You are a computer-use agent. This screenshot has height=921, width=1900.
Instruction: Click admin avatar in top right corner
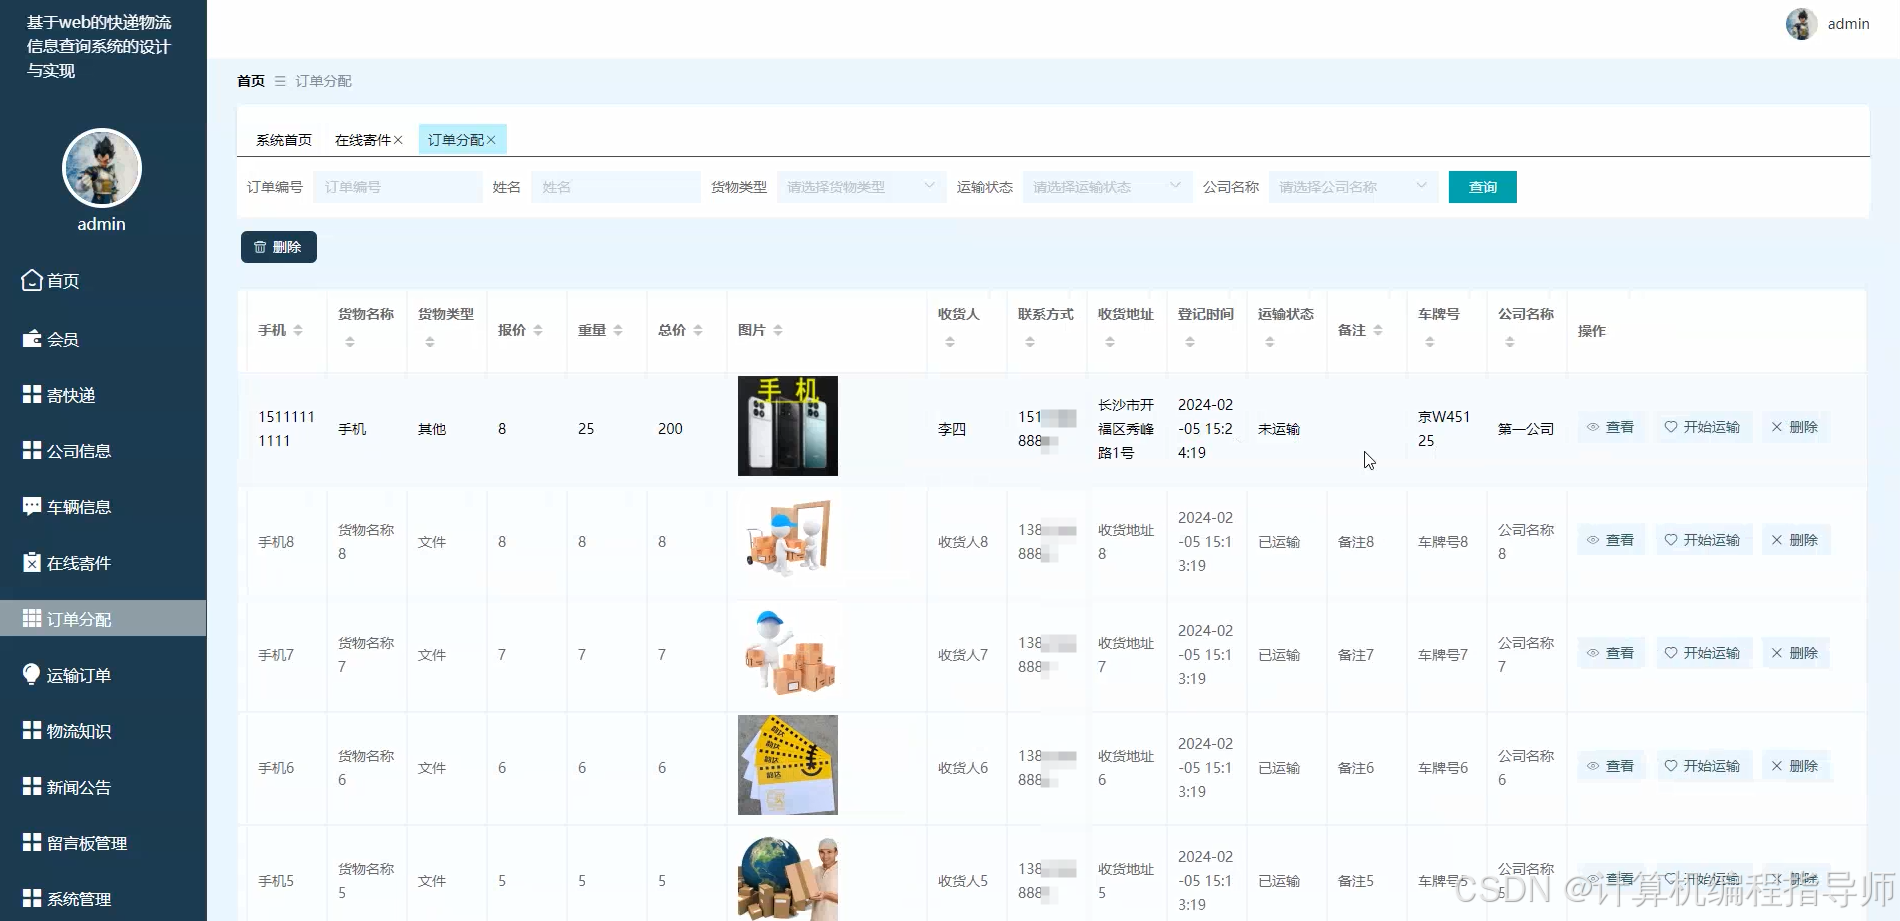click(1801, 24)
